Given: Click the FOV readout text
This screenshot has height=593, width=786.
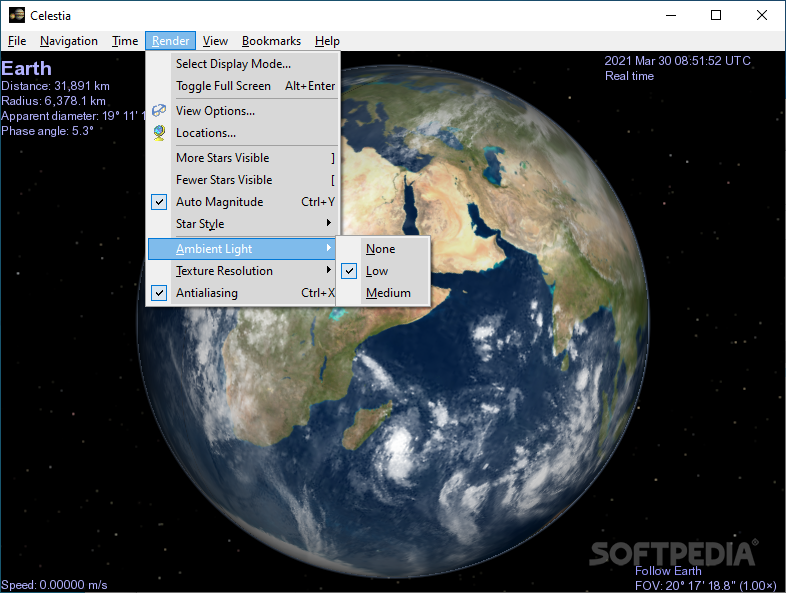Looking at the screenshot, I should coord(705,585).
